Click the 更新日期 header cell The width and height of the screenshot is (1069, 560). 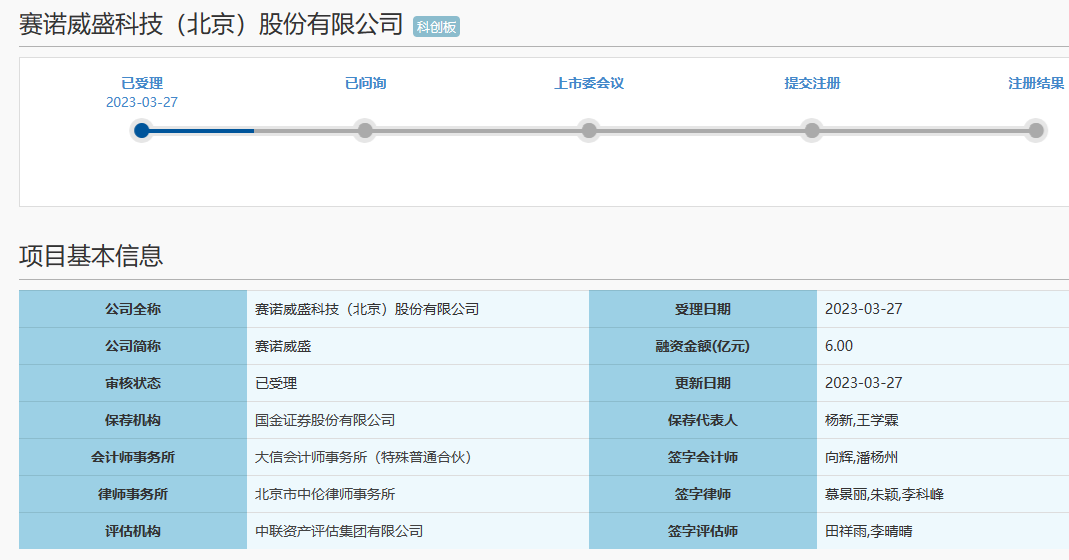703,383
